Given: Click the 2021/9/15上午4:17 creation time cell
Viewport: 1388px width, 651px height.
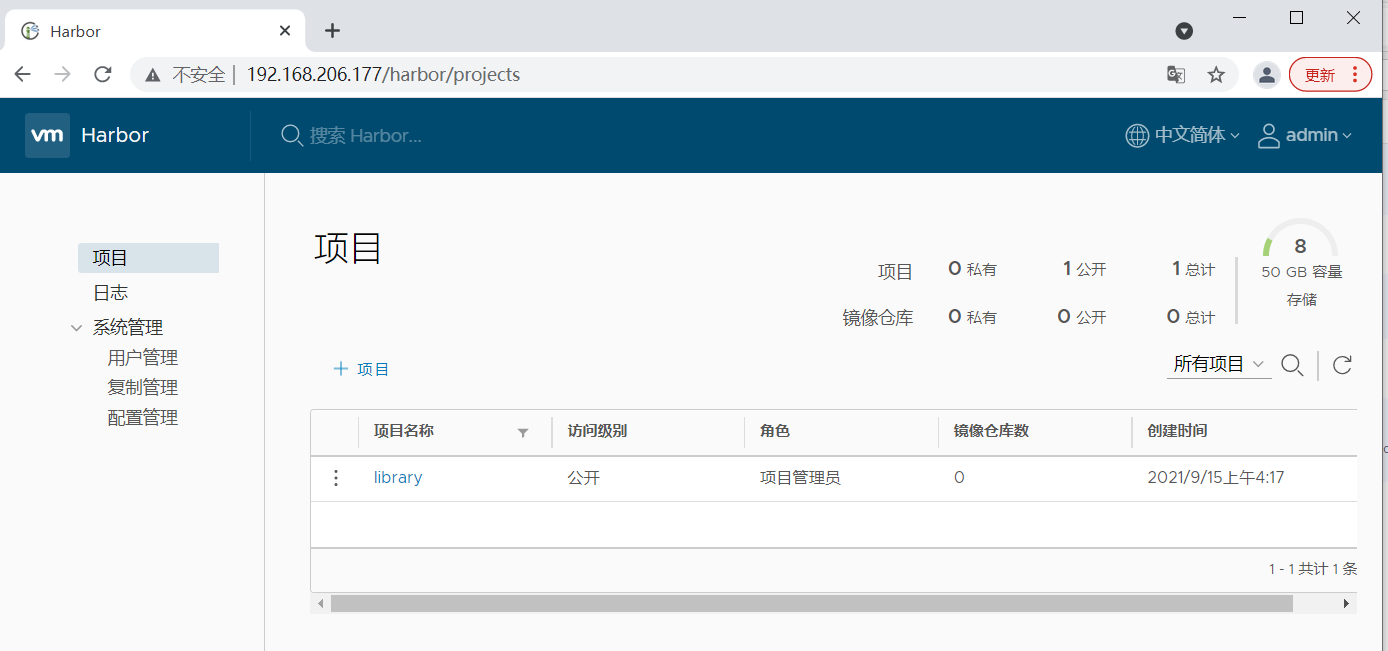Looking at the screenshot, I should [1215, 478].
